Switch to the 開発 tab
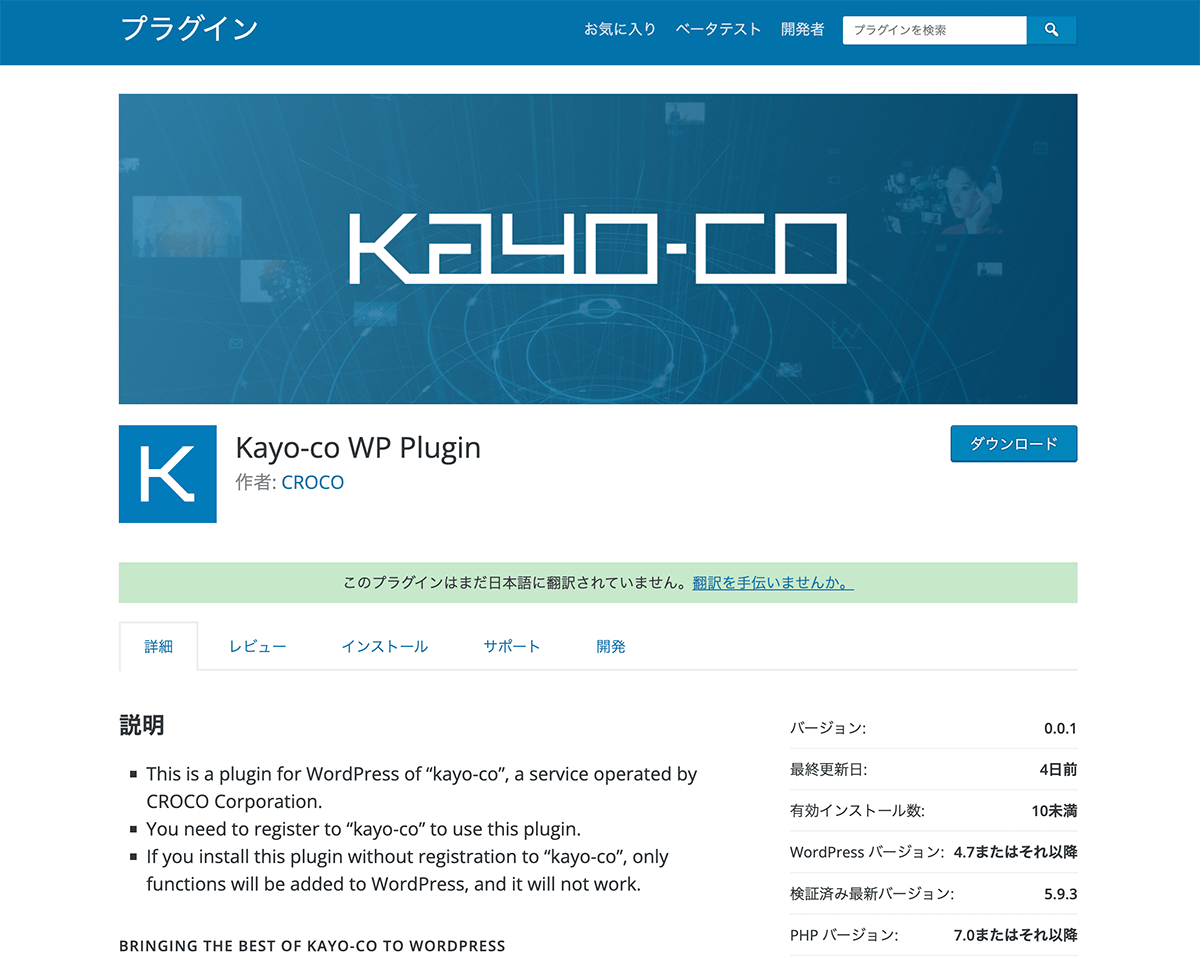 pos(611,646)
